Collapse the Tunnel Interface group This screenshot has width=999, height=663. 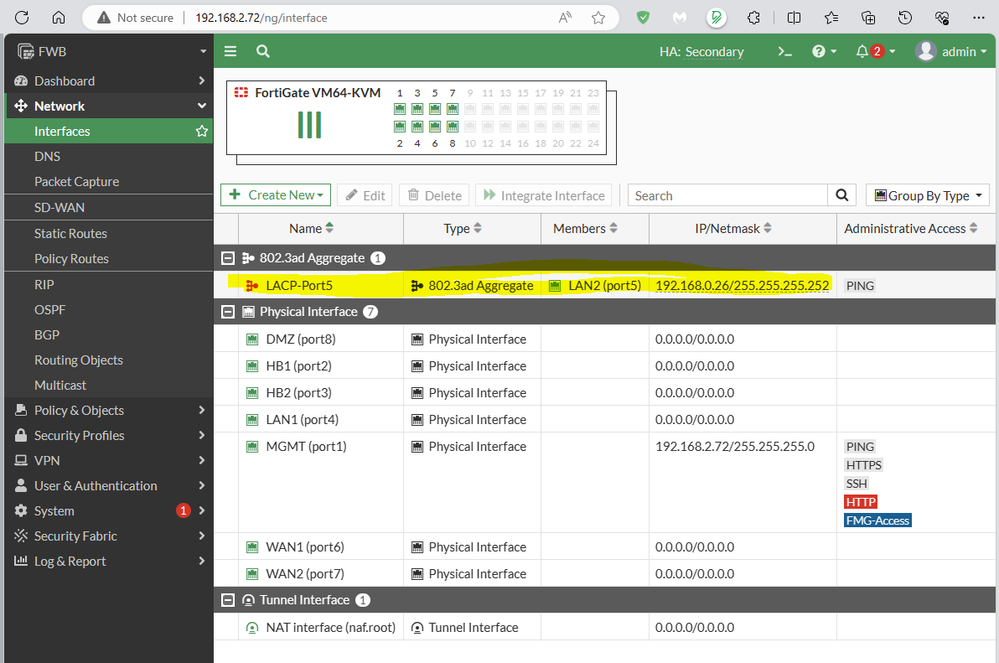pyautogui.click(x=229, y=600)
